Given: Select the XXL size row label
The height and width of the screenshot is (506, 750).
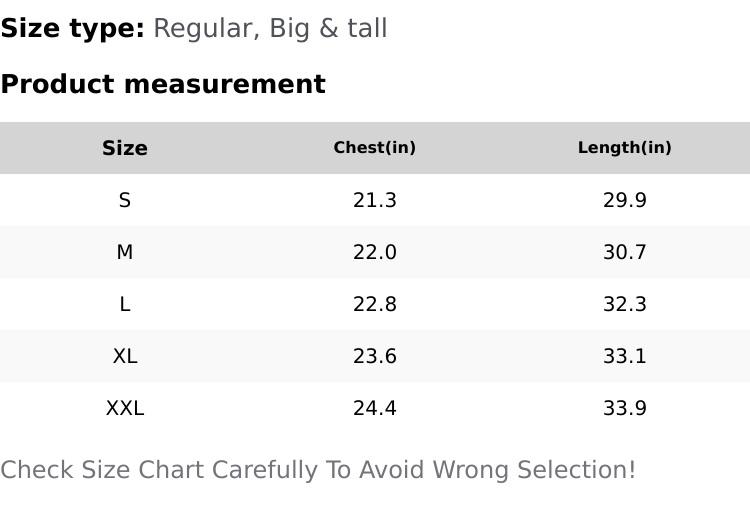Looking at the screenshot, I should click(125, 408).
